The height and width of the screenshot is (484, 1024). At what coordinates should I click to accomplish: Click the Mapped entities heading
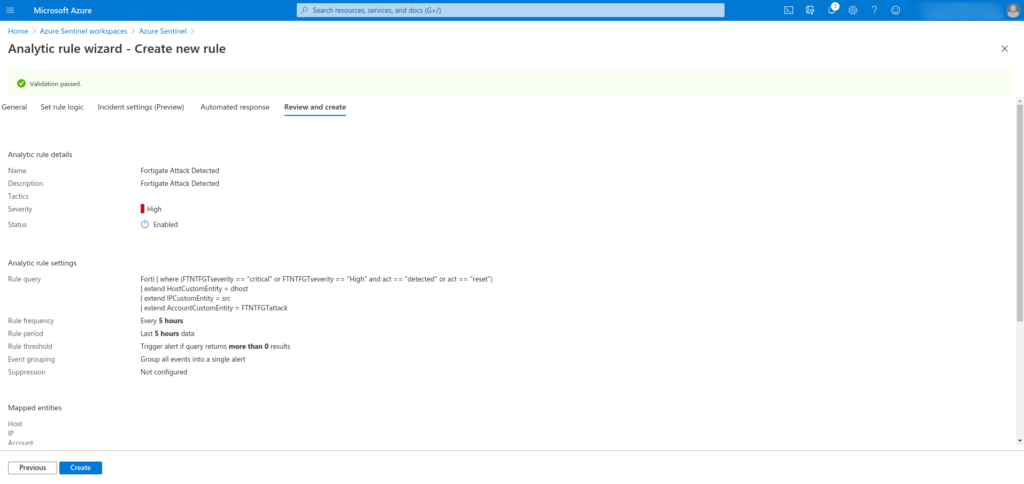[35, 408]
